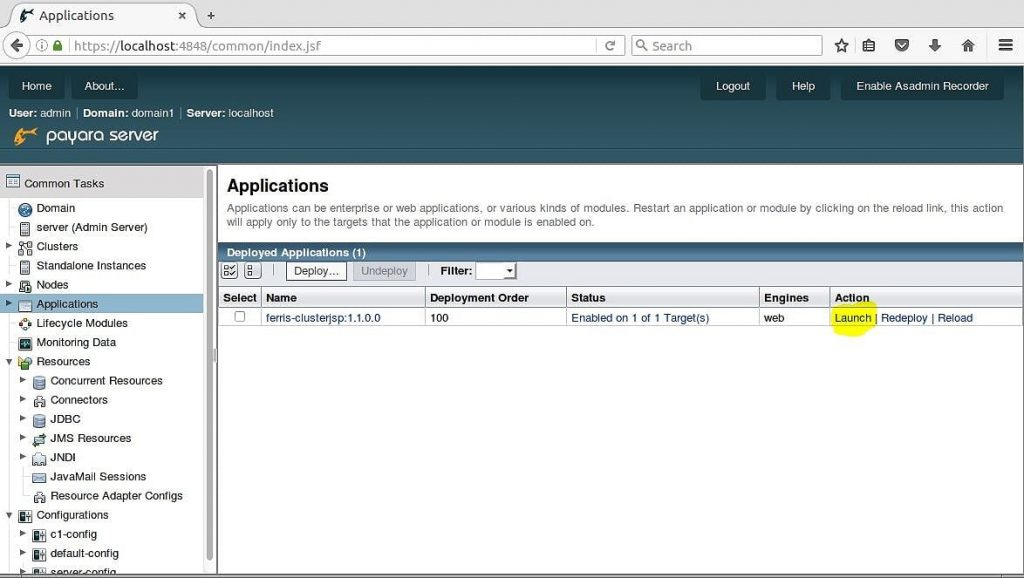Open the bookmarks list icon
The width and height of the screenshot is (1024, 578).
point(869,46)
